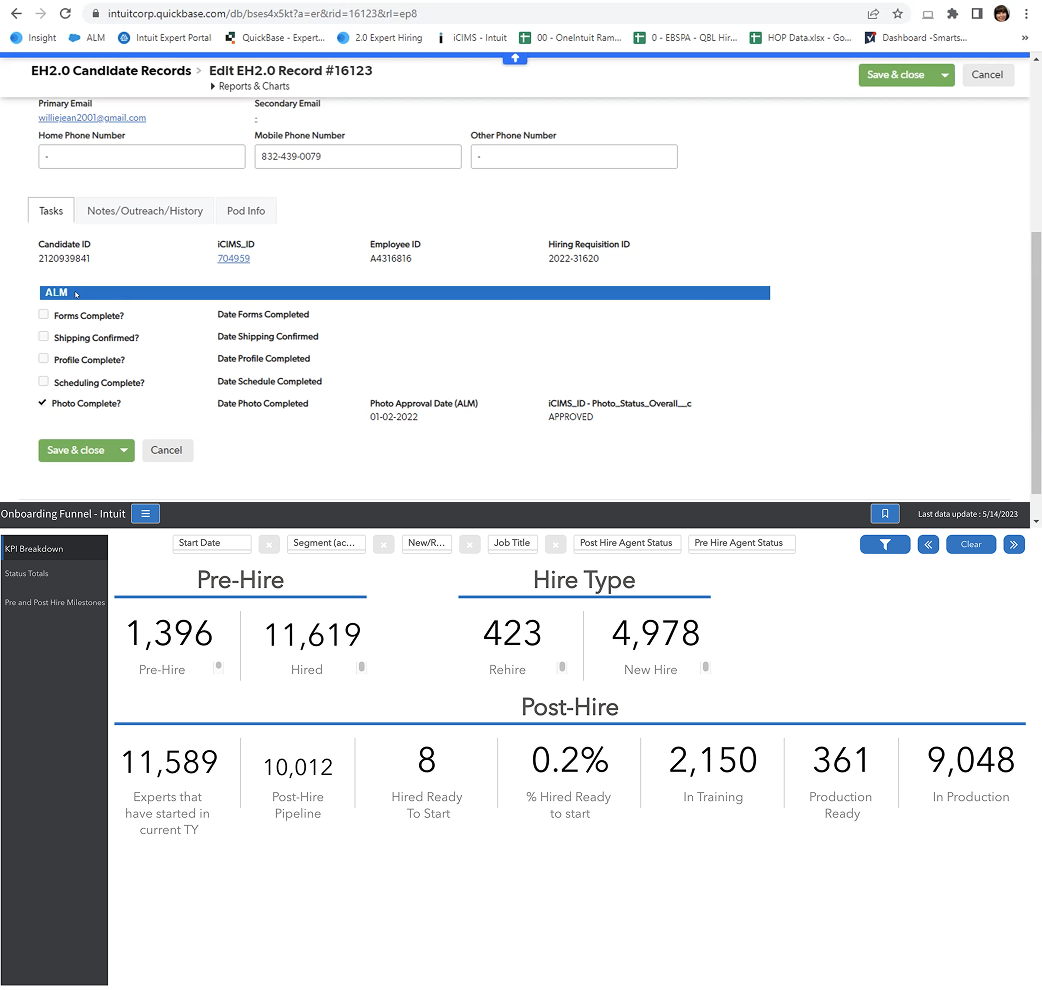The image size is (1042, 990).
Task: Open the Insight bookmark
Action: 33,38
